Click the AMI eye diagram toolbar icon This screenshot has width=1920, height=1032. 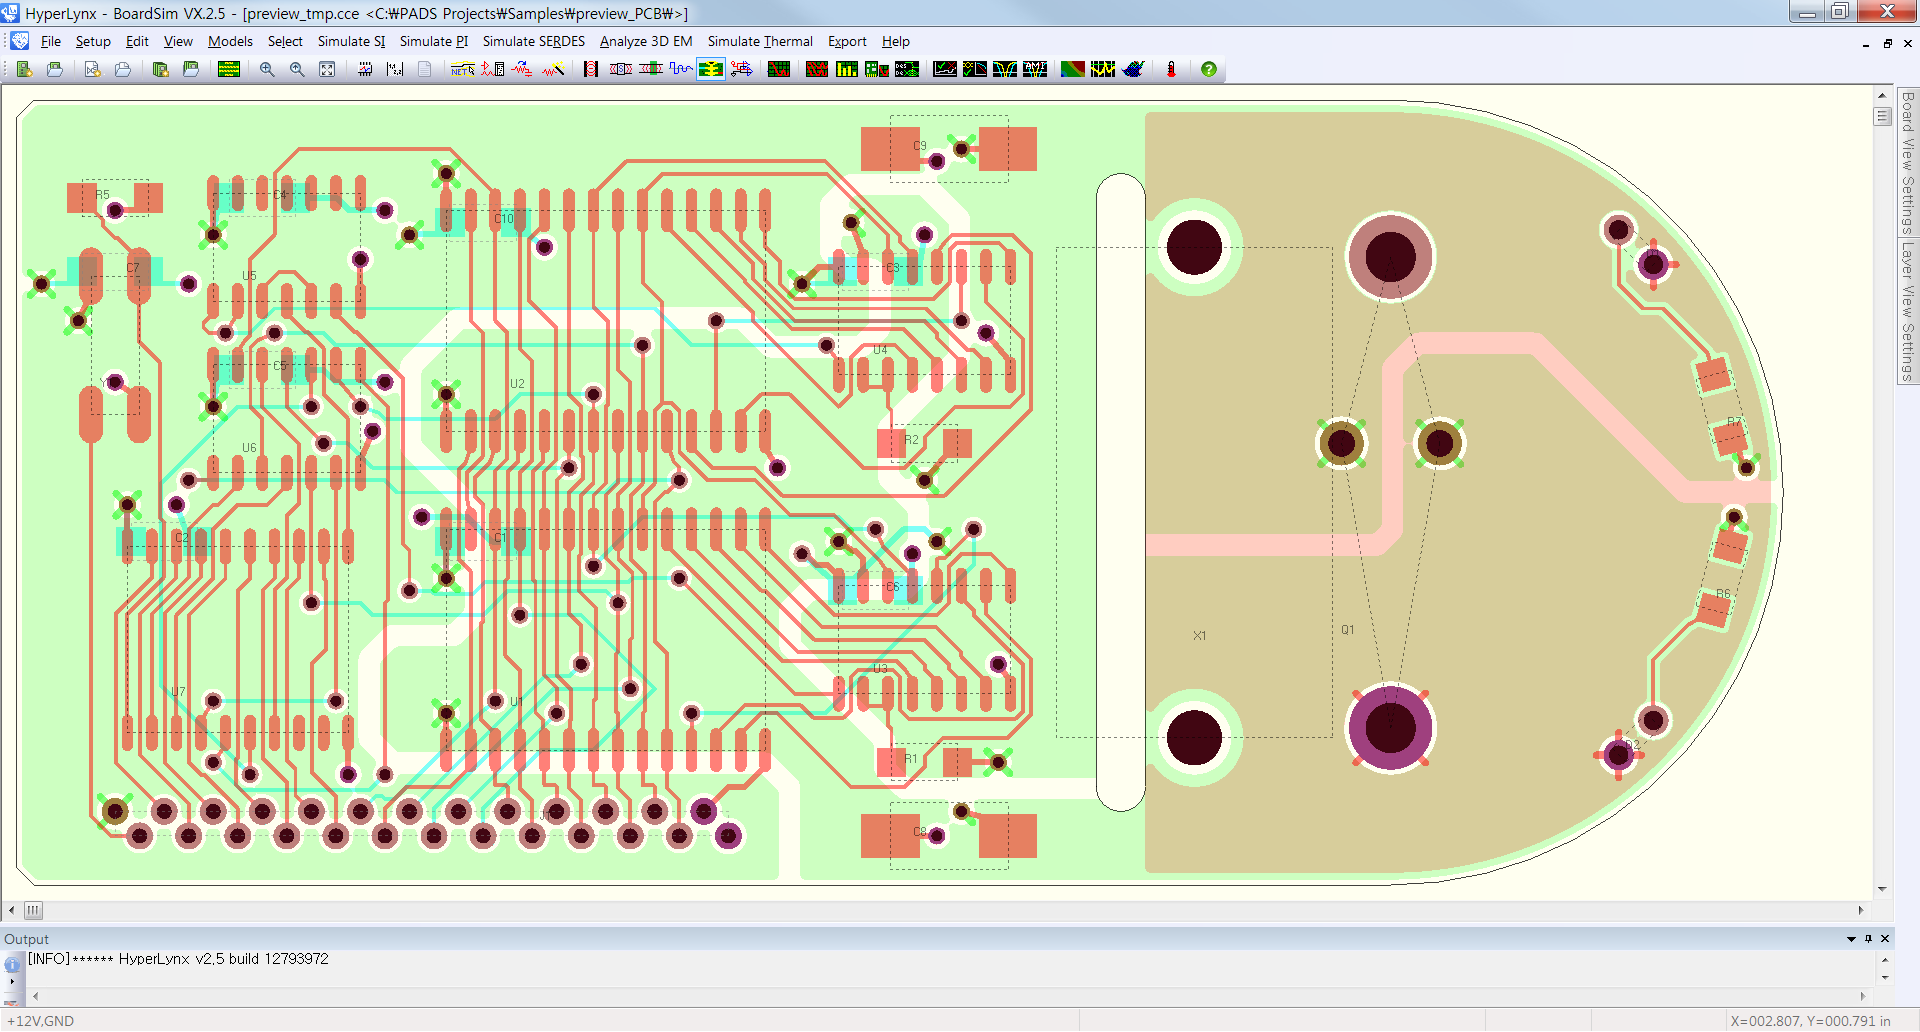[x=1035, y=69]
